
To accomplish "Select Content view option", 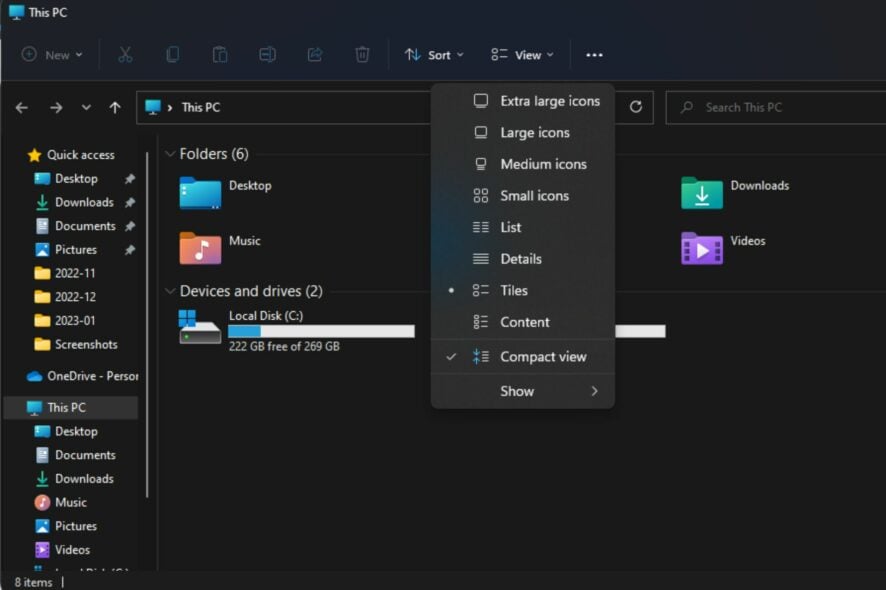I will click(x=523, y=322).
